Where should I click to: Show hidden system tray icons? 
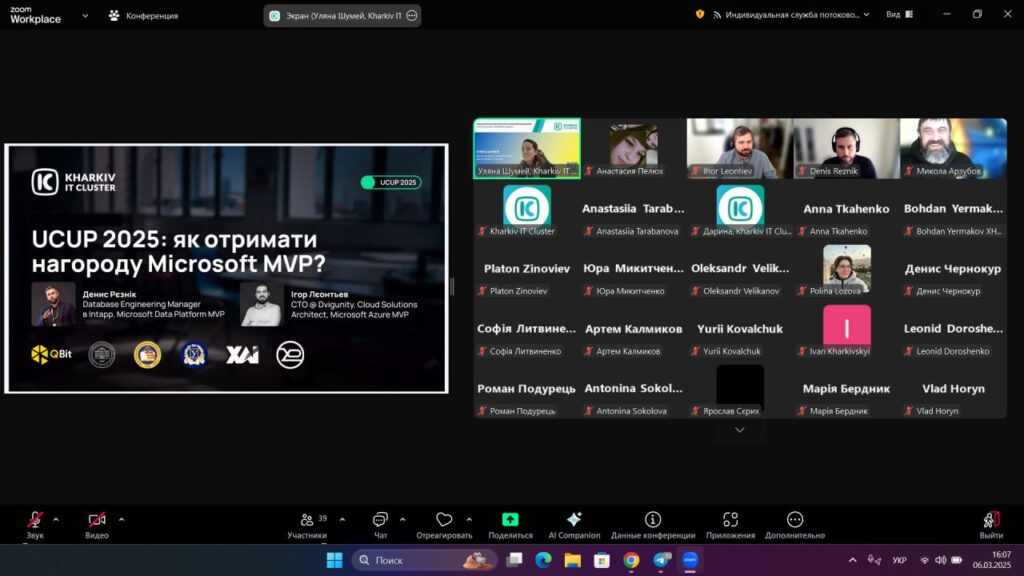(x=852, y=560)
